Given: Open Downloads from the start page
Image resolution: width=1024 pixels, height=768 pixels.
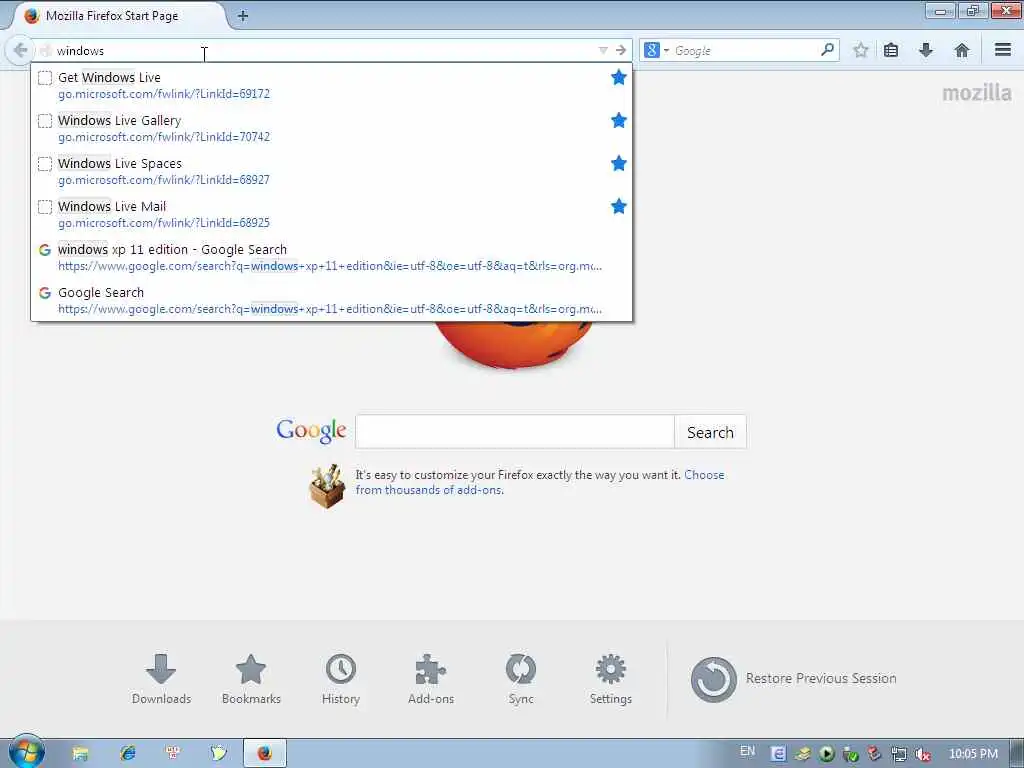Looking at the screenshot, I should coord(161,679).
